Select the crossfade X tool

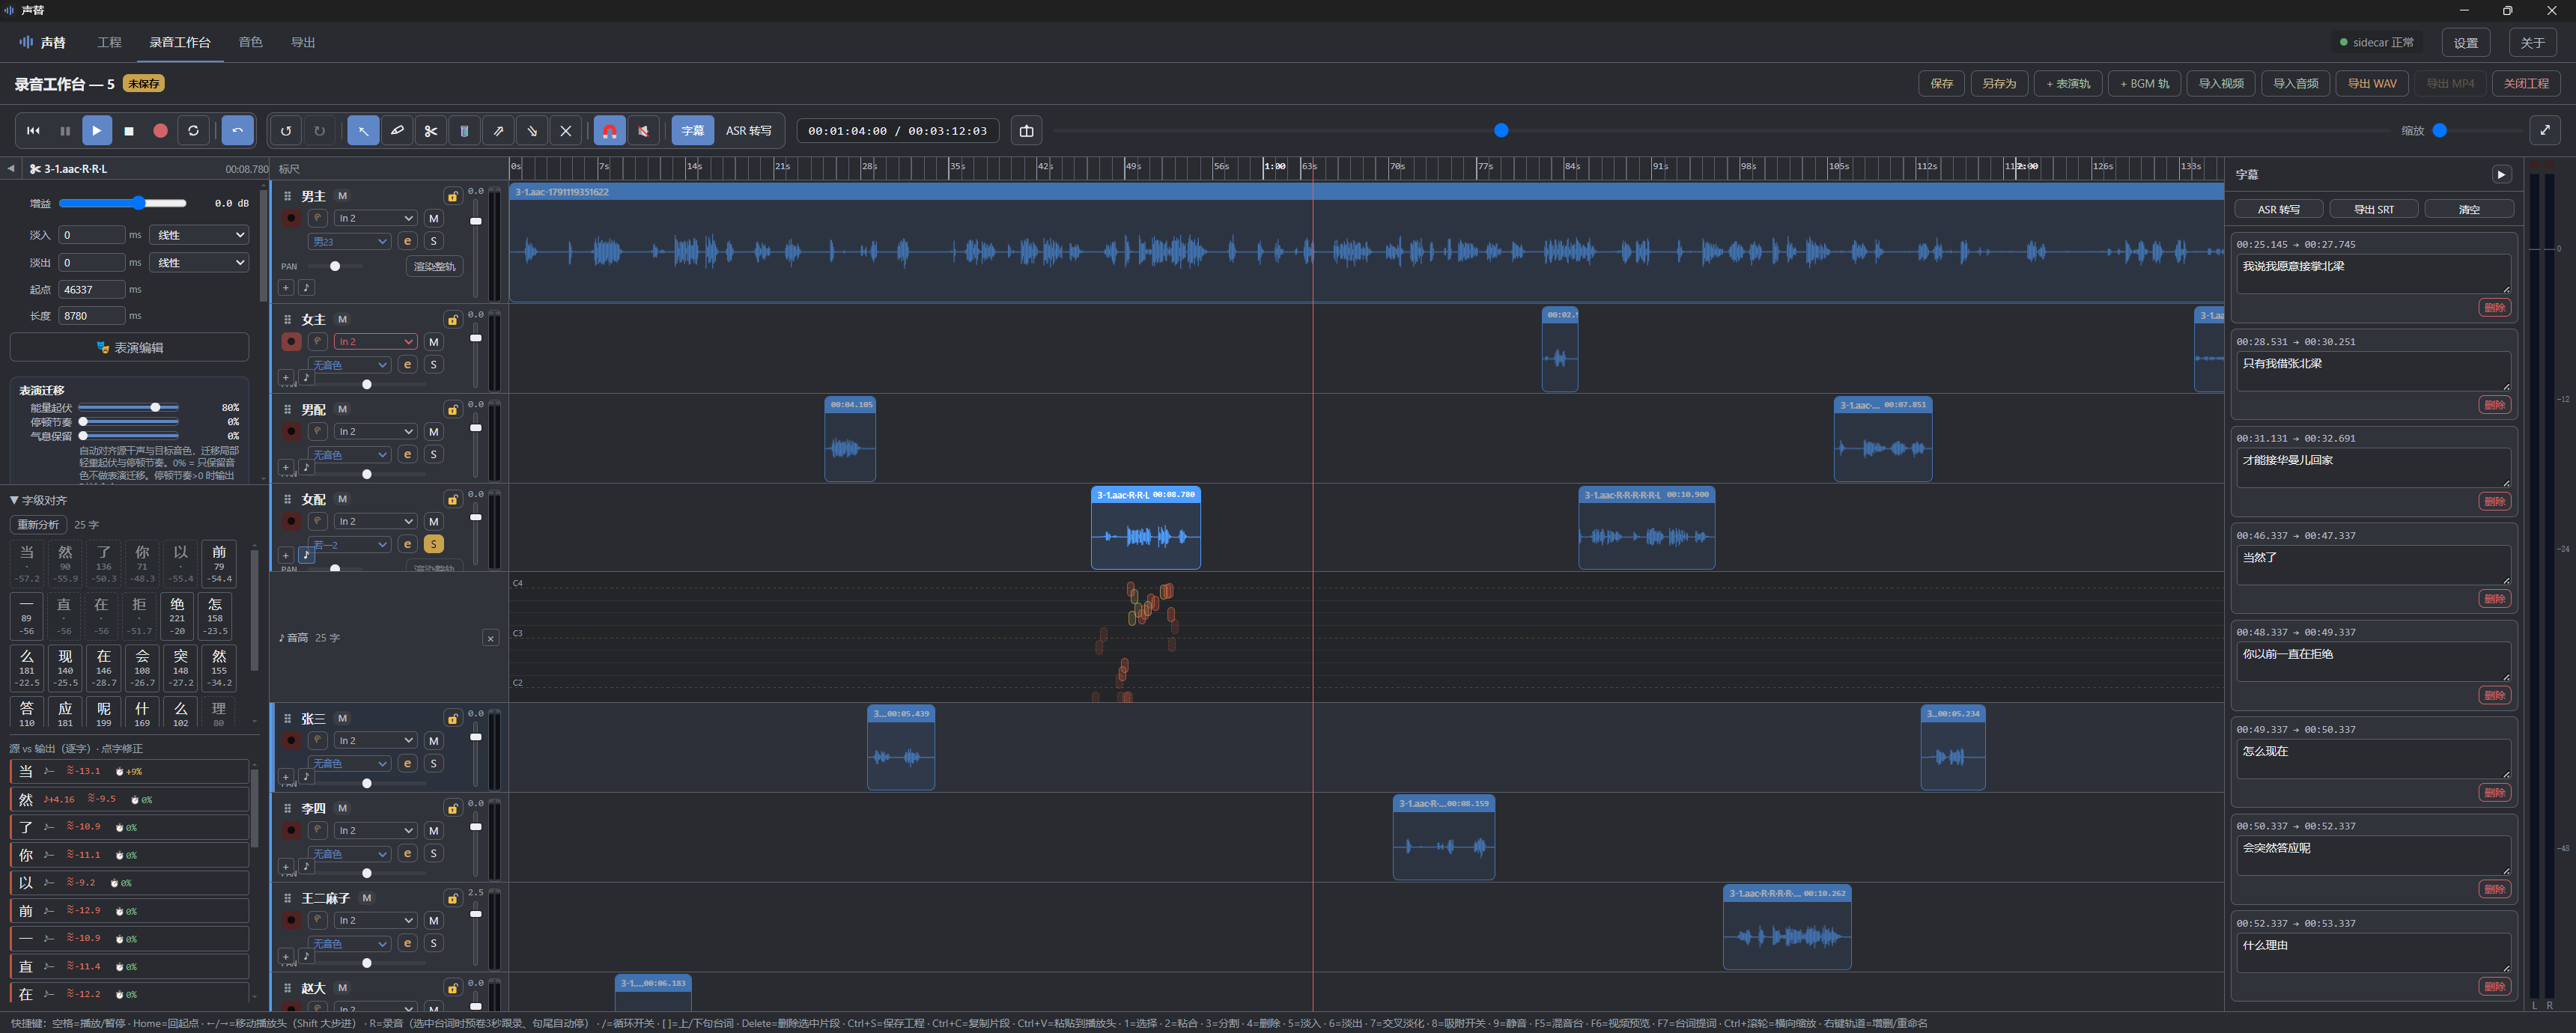(565, 131)
